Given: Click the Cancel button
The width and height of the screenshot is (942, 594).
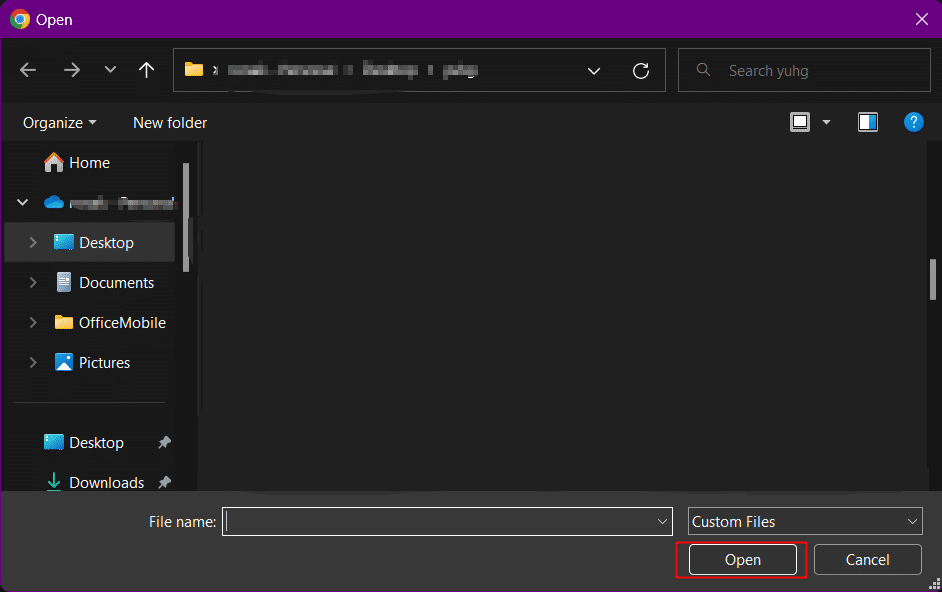Looking at the screenshot, I should coord(868,560).
